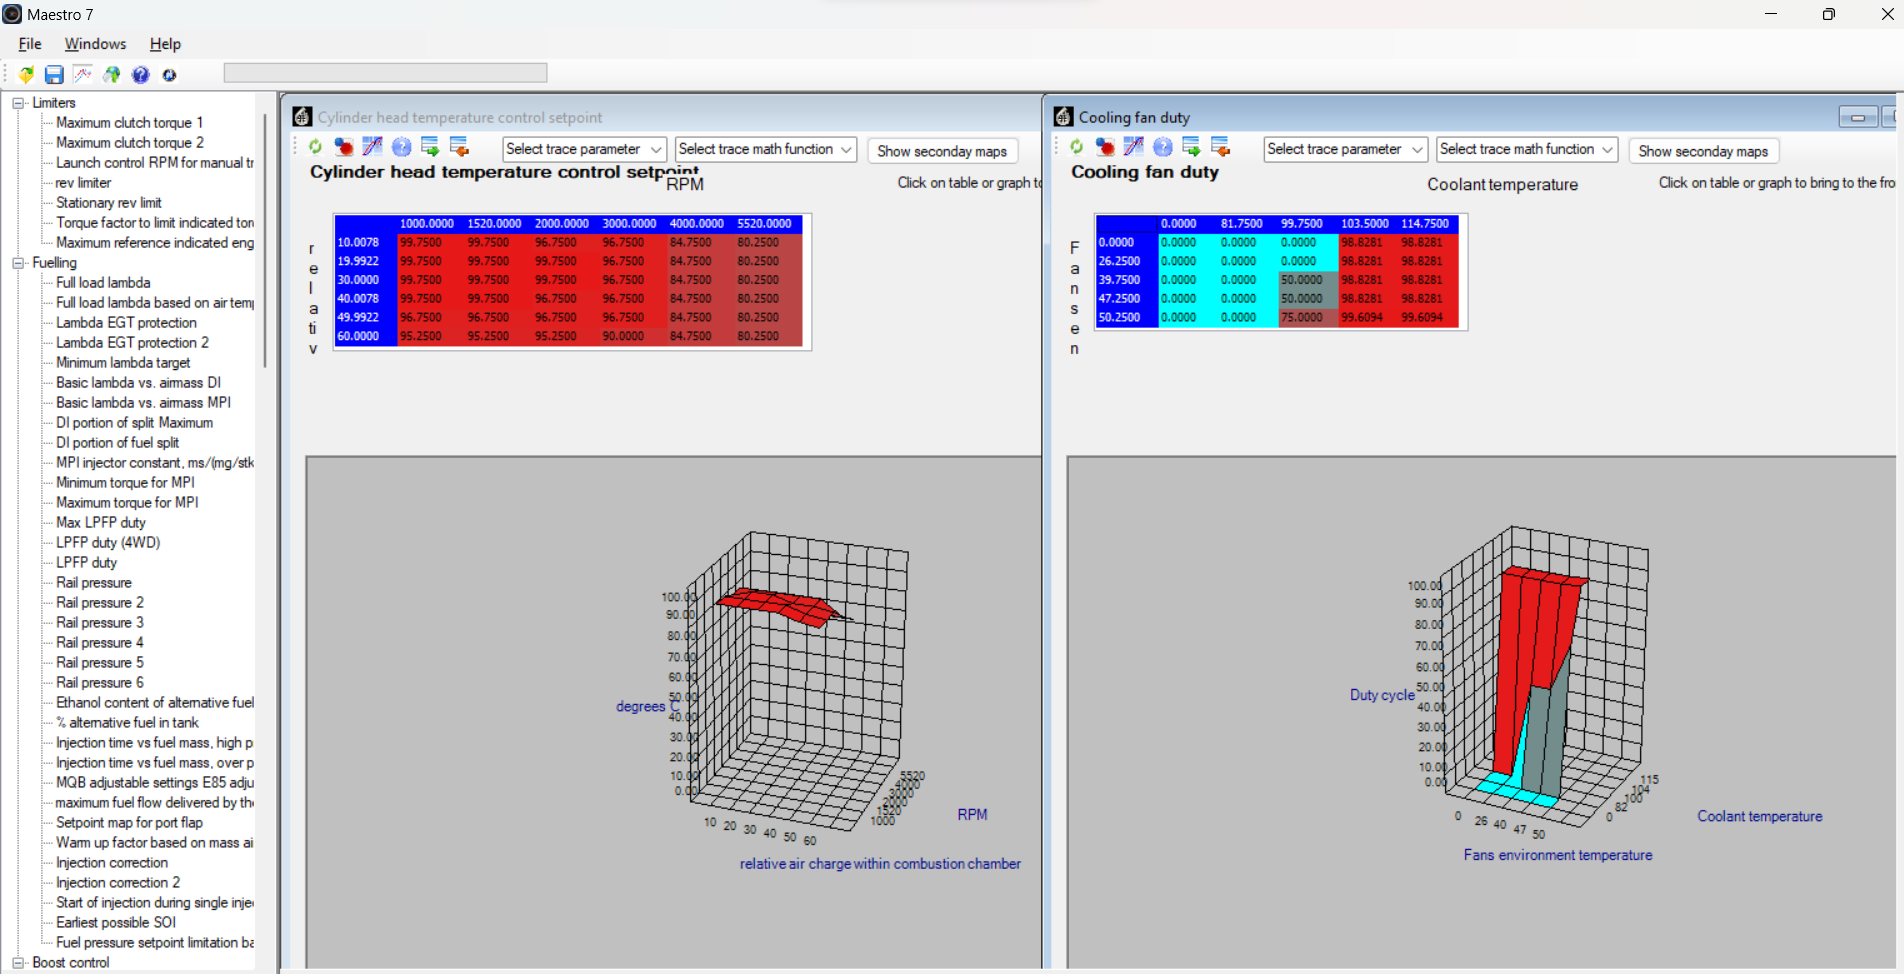Collapse the Fuelling tree node
1904x974 pixels.
(x=18, y=263)
